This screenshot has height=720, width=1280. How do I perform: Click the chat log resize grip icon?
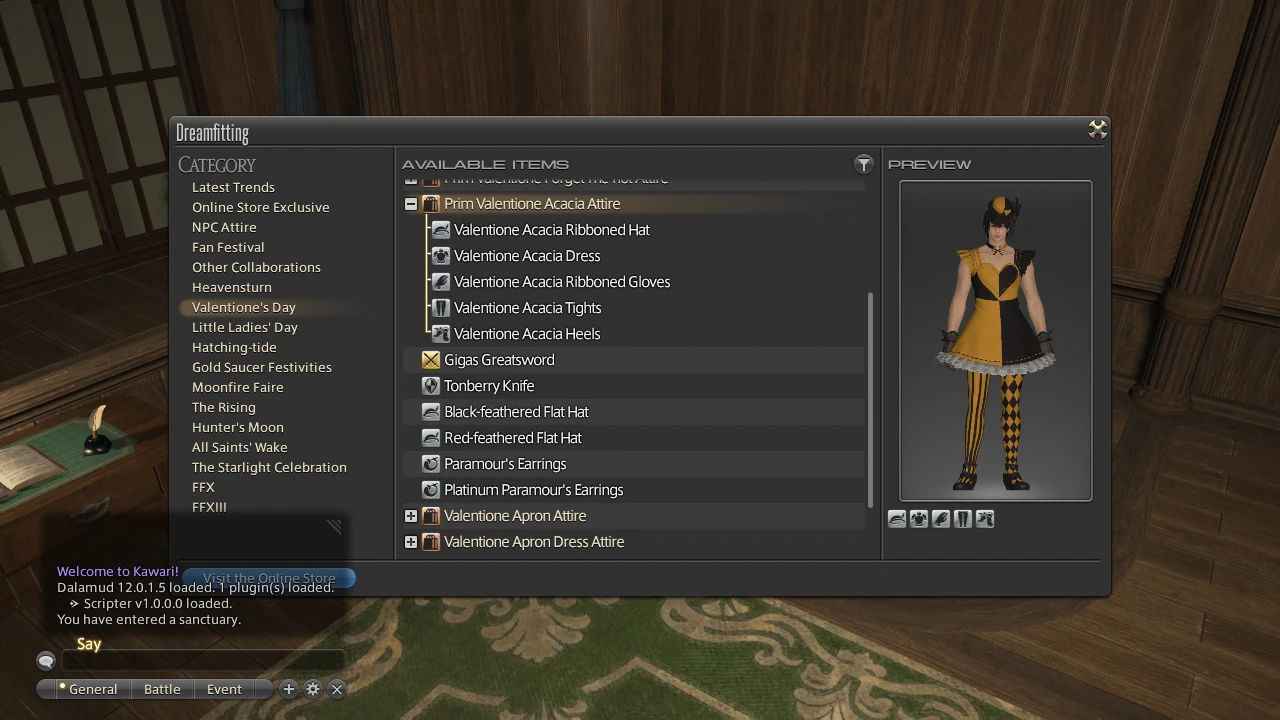click(x=334, y=526)
